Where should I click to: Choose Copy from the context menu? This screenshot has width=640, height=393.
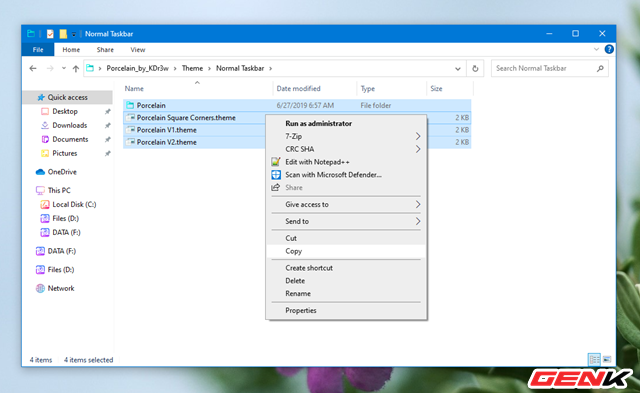click(x=346, y=251)
